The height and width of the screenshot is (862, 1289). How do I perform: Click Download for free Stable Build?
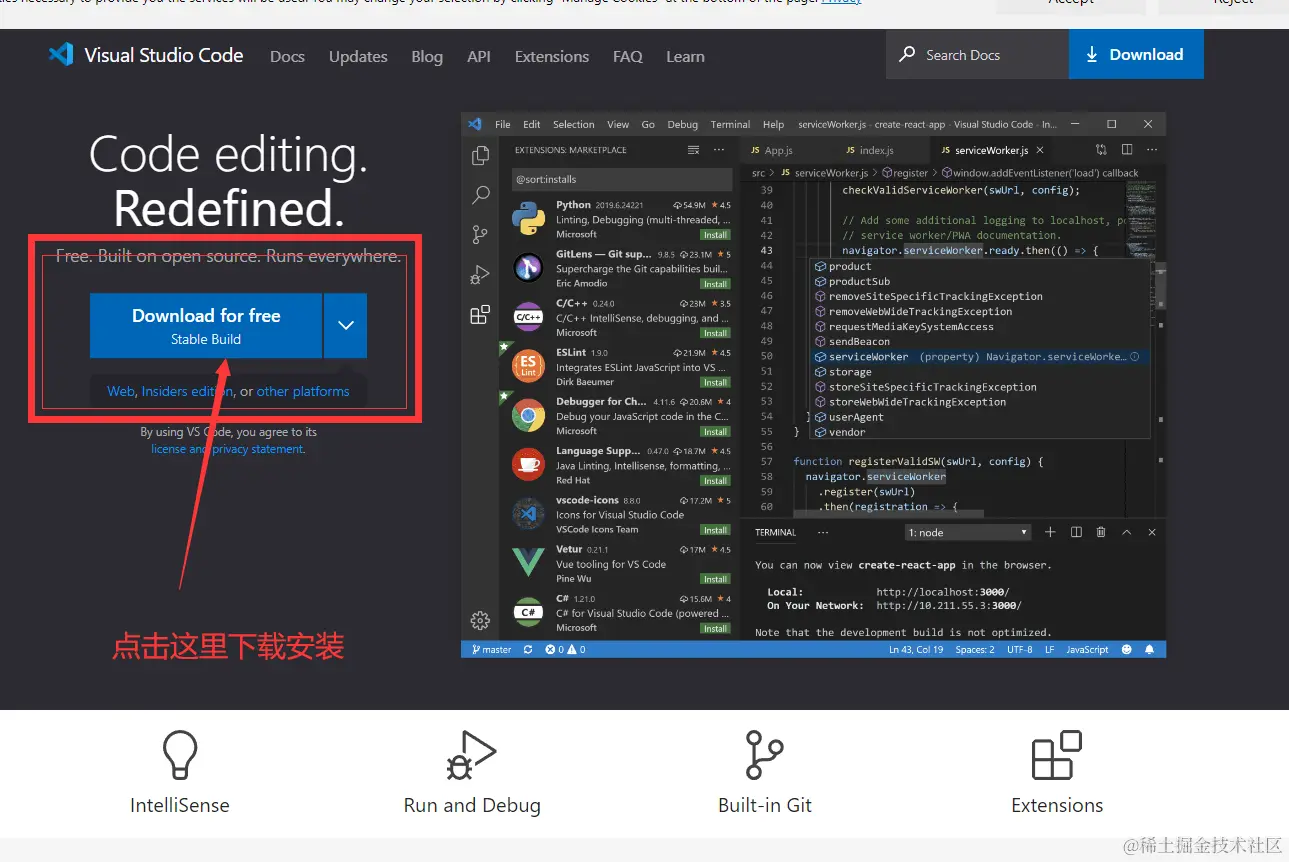click(x=206, y=325)
